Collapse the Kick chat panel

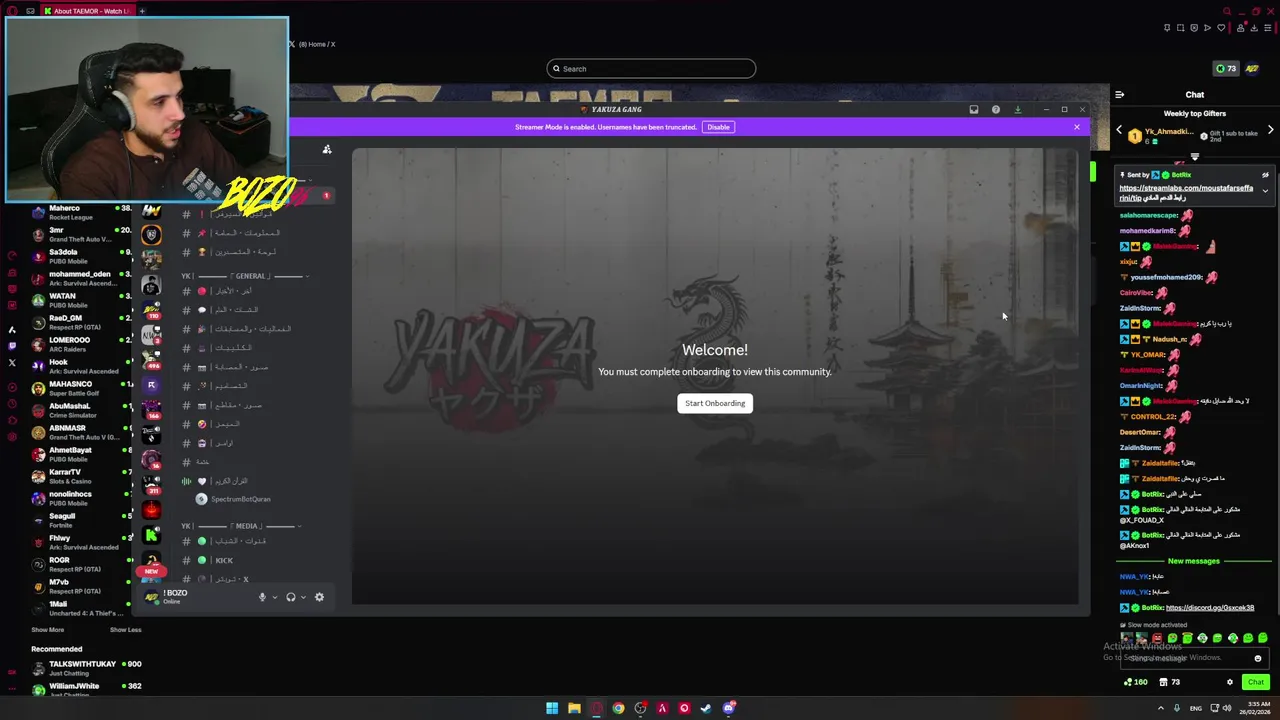1119,95
